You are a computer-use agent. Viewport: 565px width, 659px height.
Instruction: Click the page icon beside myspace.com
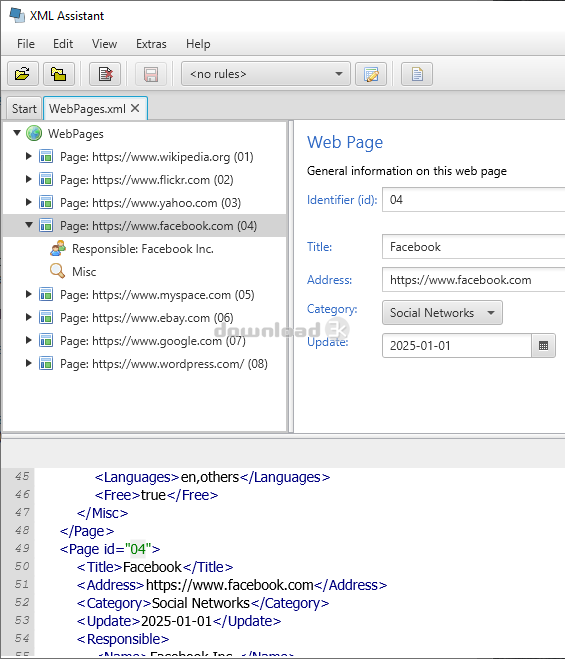click(46, 295)
